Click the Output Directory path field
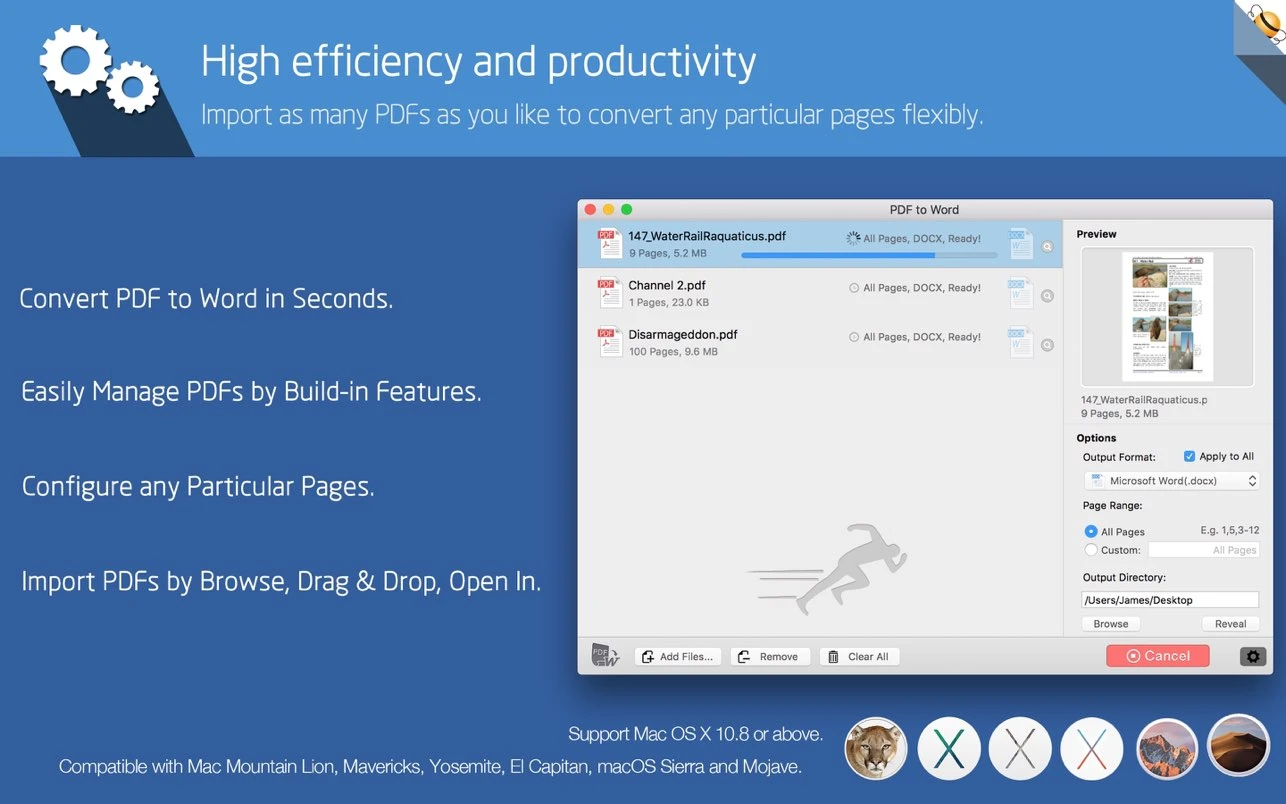 (1170, 600)
